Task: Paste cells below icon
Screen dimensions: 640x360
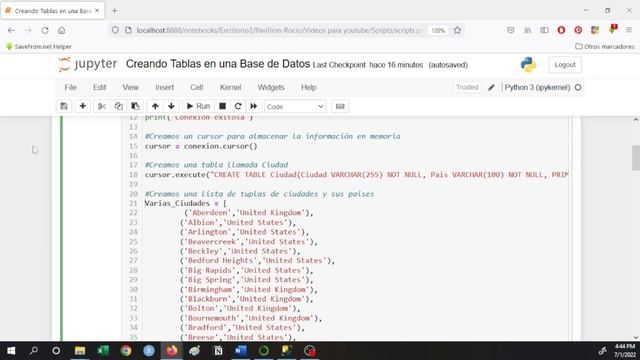Action: pyautogui.click(x=135, y=106)
